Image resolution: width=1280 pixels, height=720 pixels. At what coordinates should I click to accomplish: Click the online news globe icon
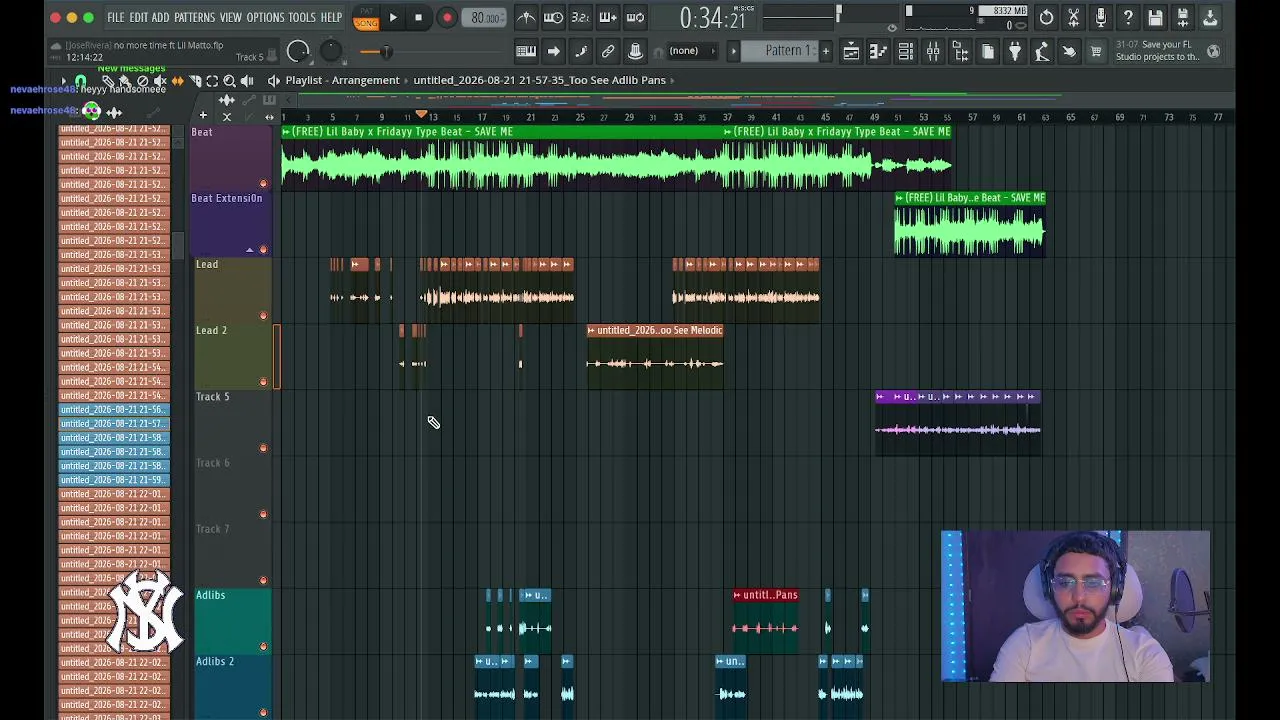(1213, 51)
